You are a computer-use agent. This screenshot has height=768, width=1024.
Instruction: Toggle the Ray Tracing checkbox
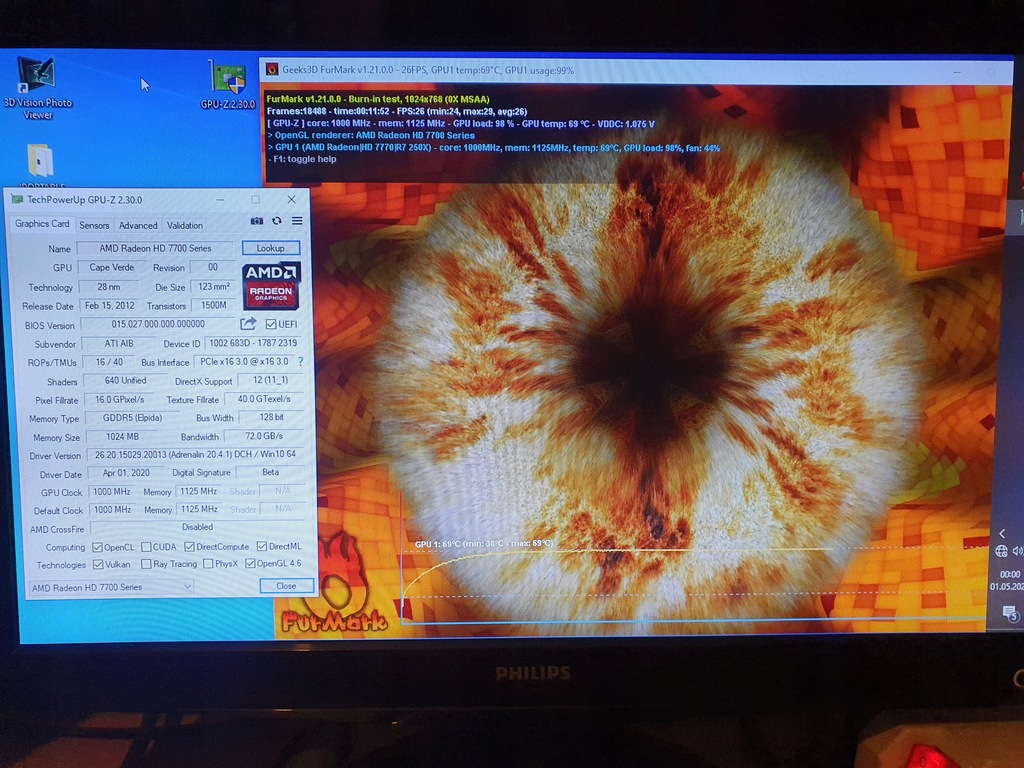tap(146, 564)
